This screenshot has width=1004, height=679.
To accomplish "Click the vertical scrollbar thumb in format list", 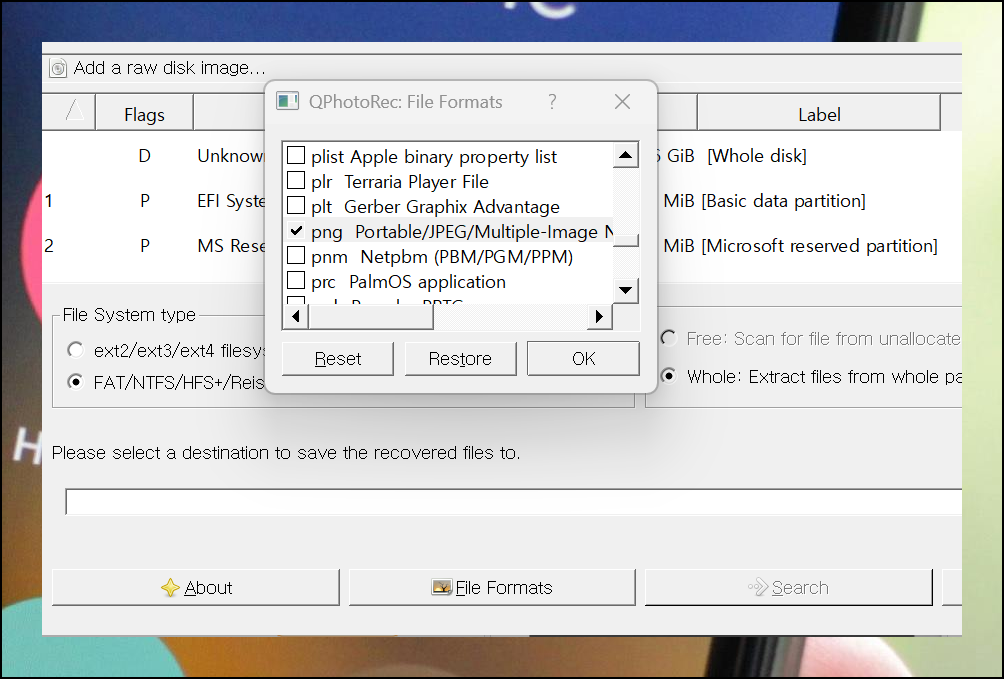I will [626, 240].
